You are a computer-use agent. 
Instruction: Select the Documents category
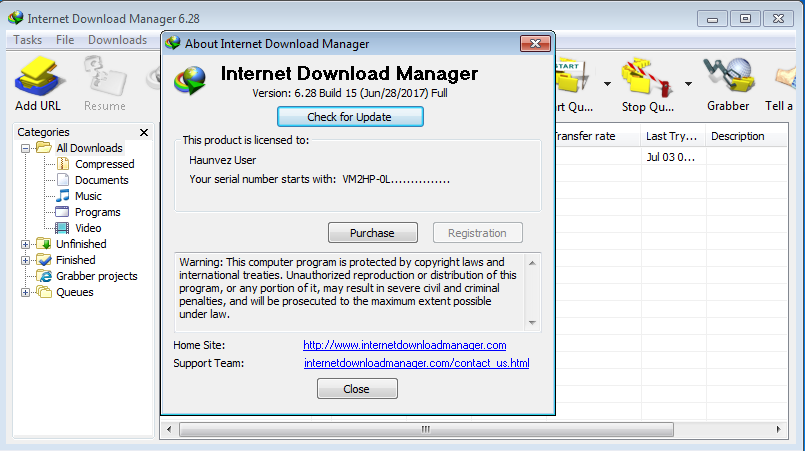point(102,180)
